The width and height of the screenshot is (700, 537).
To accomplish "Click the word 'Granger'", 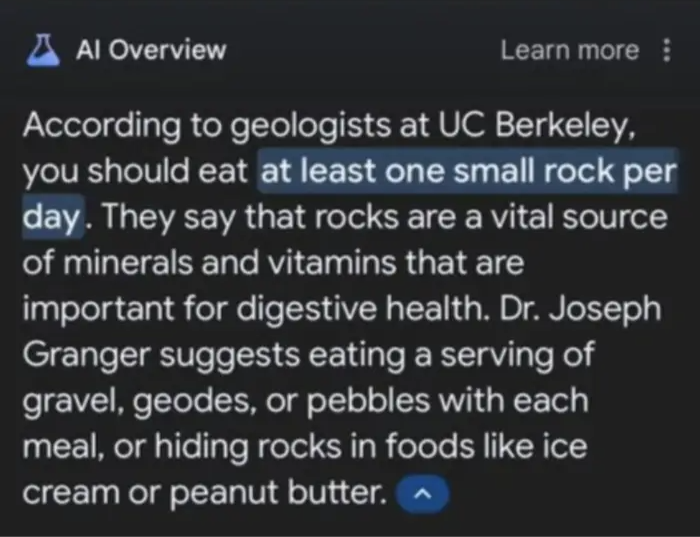I will (87, 356).
